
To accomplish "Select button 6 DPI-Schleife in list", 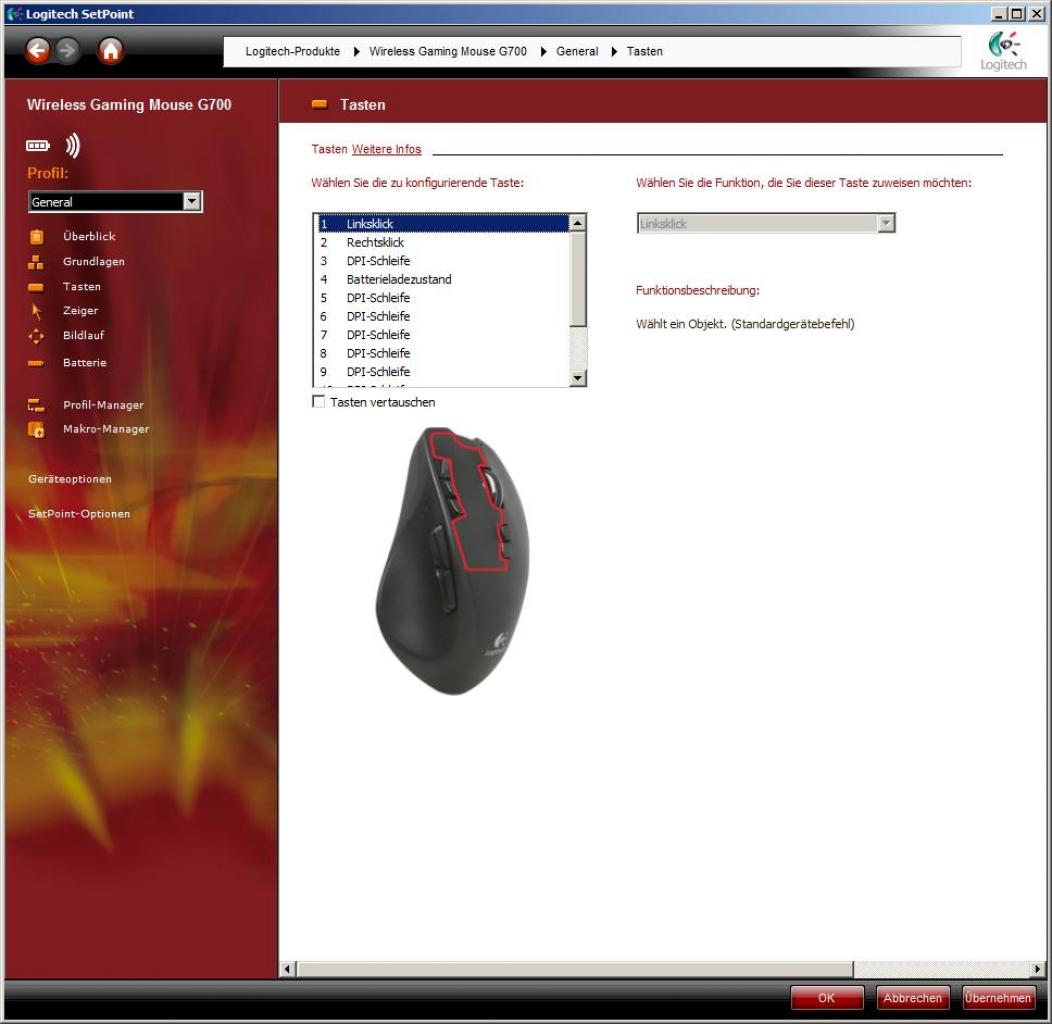I will pyautogui.click(x=443, y=316).
